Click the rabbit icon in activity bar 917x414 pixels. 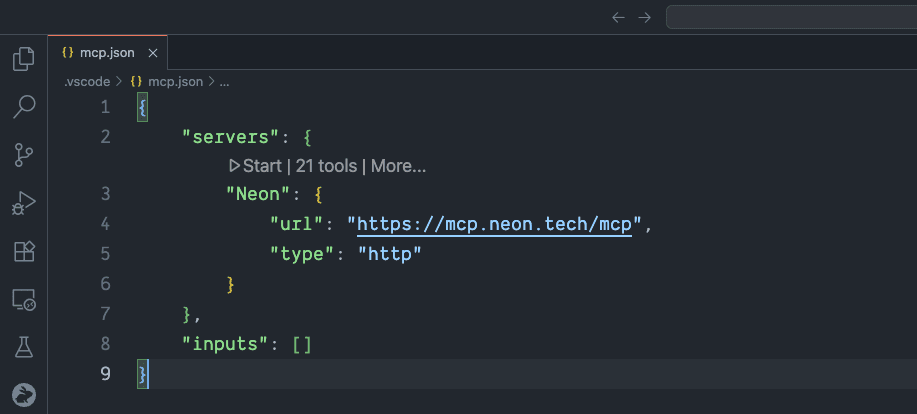coord(23,394)
